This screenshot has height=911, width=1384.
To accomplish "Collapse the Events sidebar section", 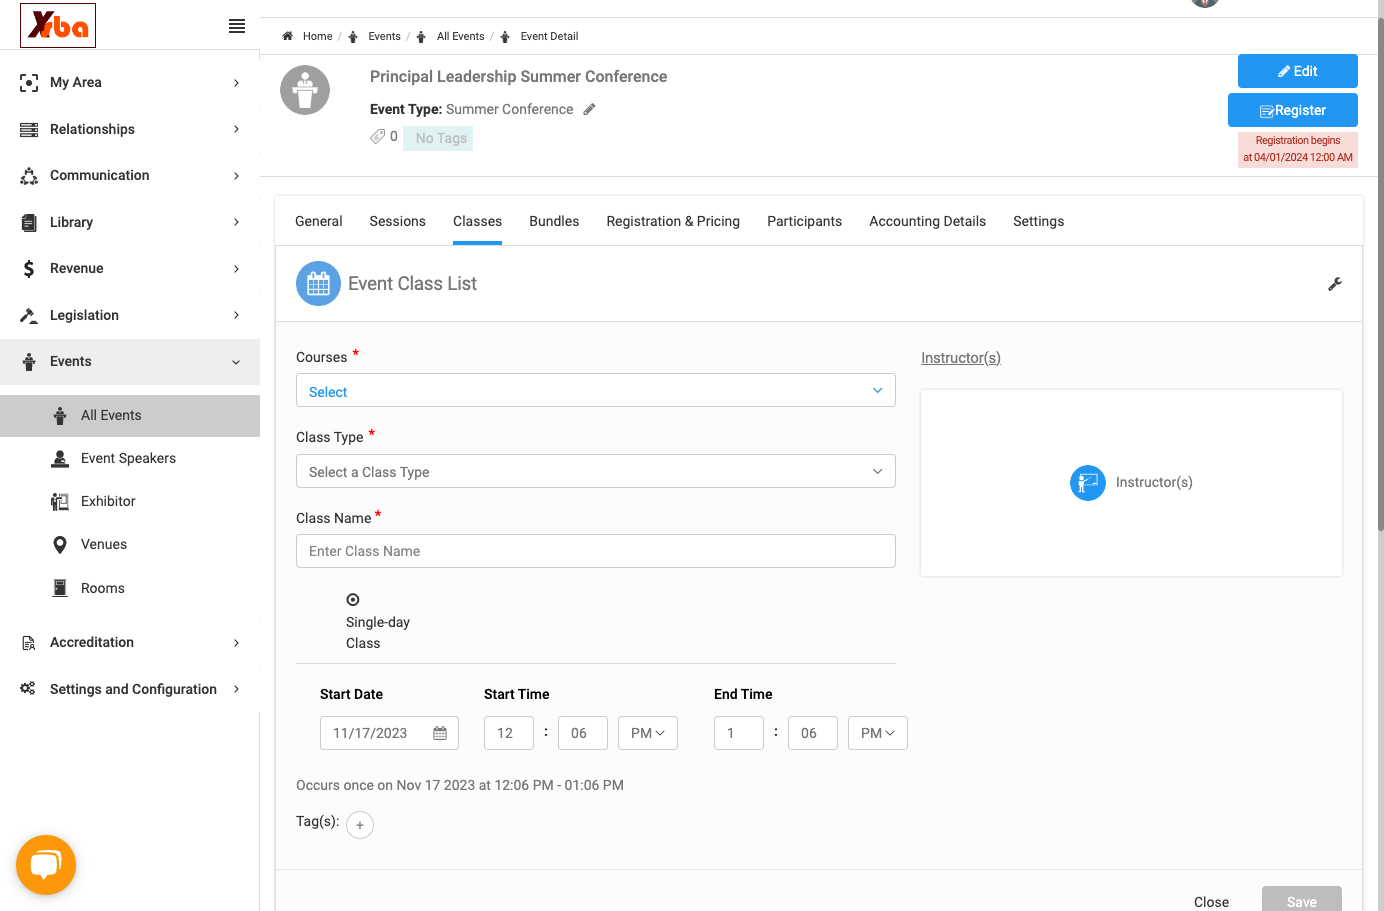I will (x=130, y=362).
